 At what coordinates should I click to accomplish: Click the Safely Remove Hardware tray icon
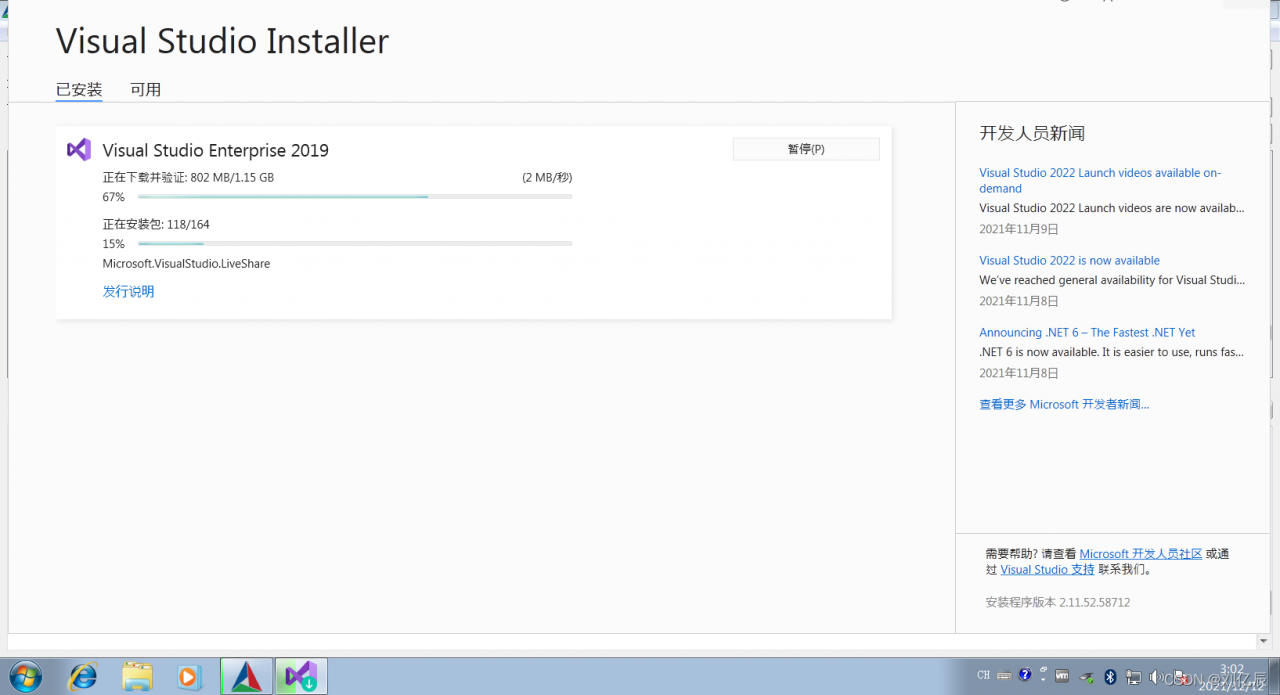tap(1087, 677)
